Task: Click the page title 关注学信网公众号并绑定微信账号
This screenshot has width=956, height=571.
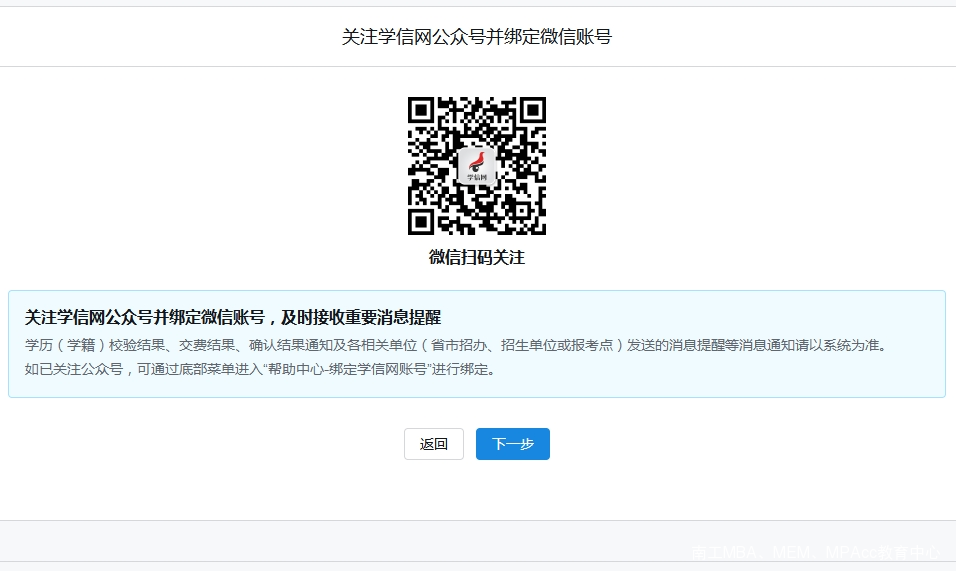Action: click(x=477, y=37)
